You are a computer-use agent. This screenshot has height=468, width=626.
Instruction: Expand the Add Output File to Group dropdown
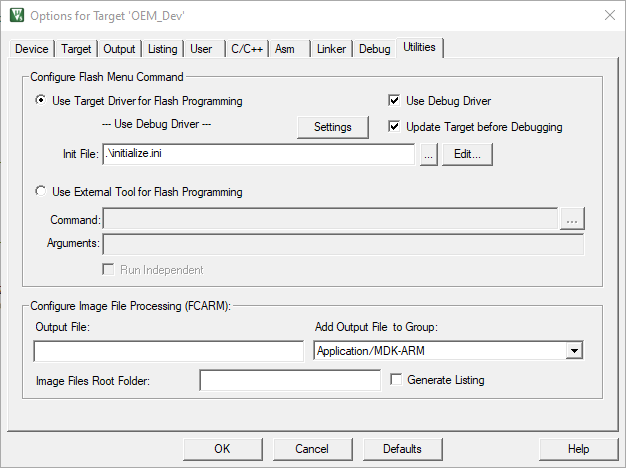(573, 351)
